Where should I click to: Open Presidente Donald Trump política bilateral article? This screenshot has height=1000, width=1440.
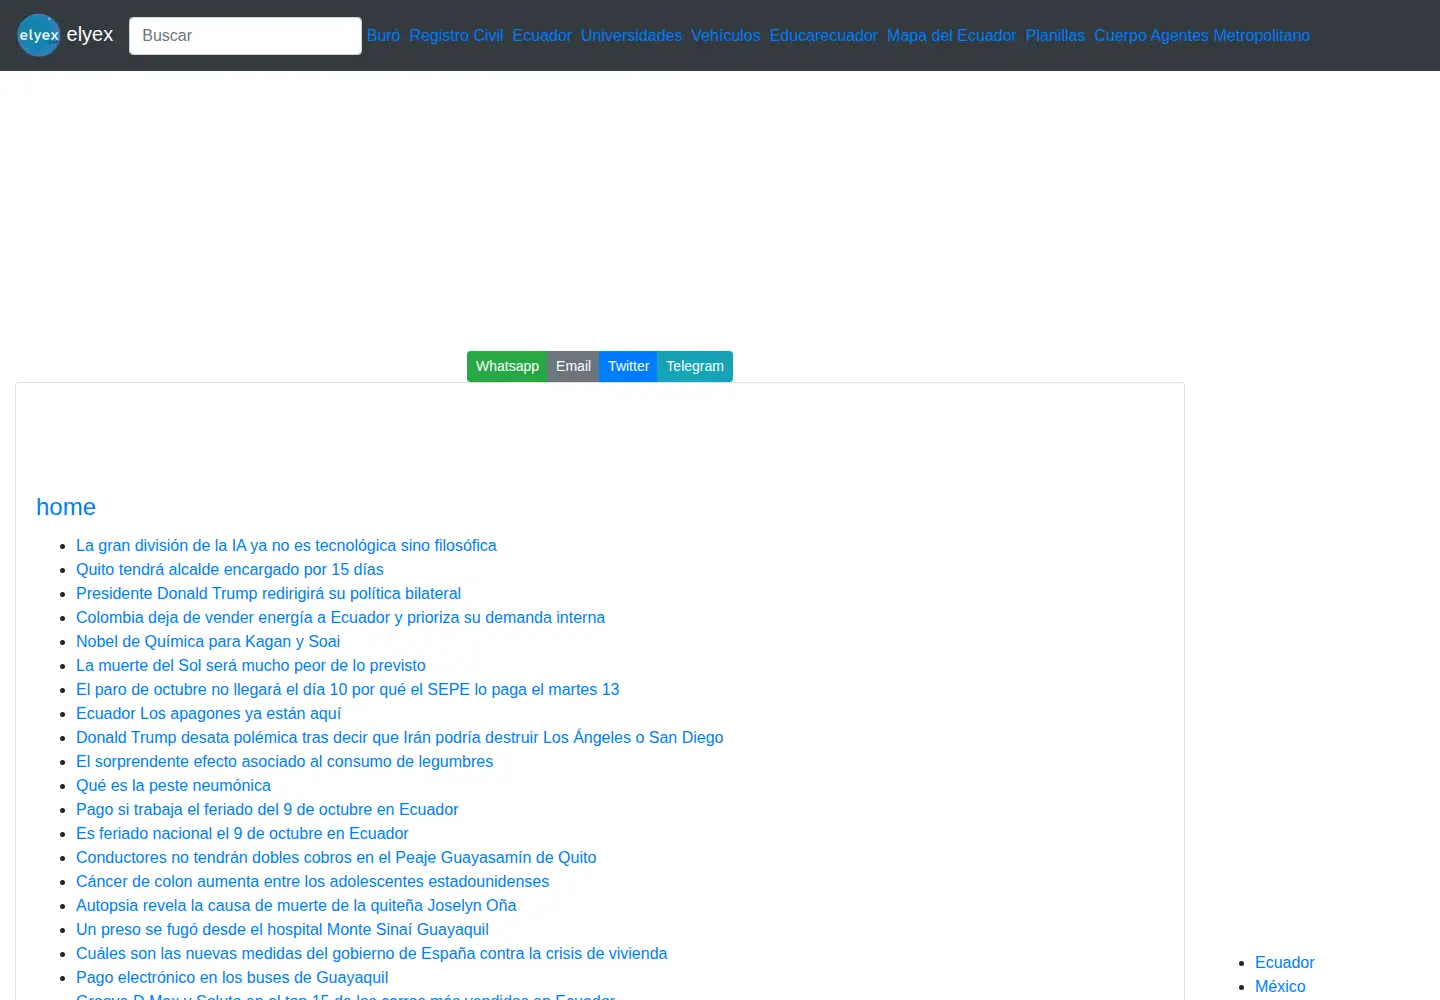coord(268,593)
